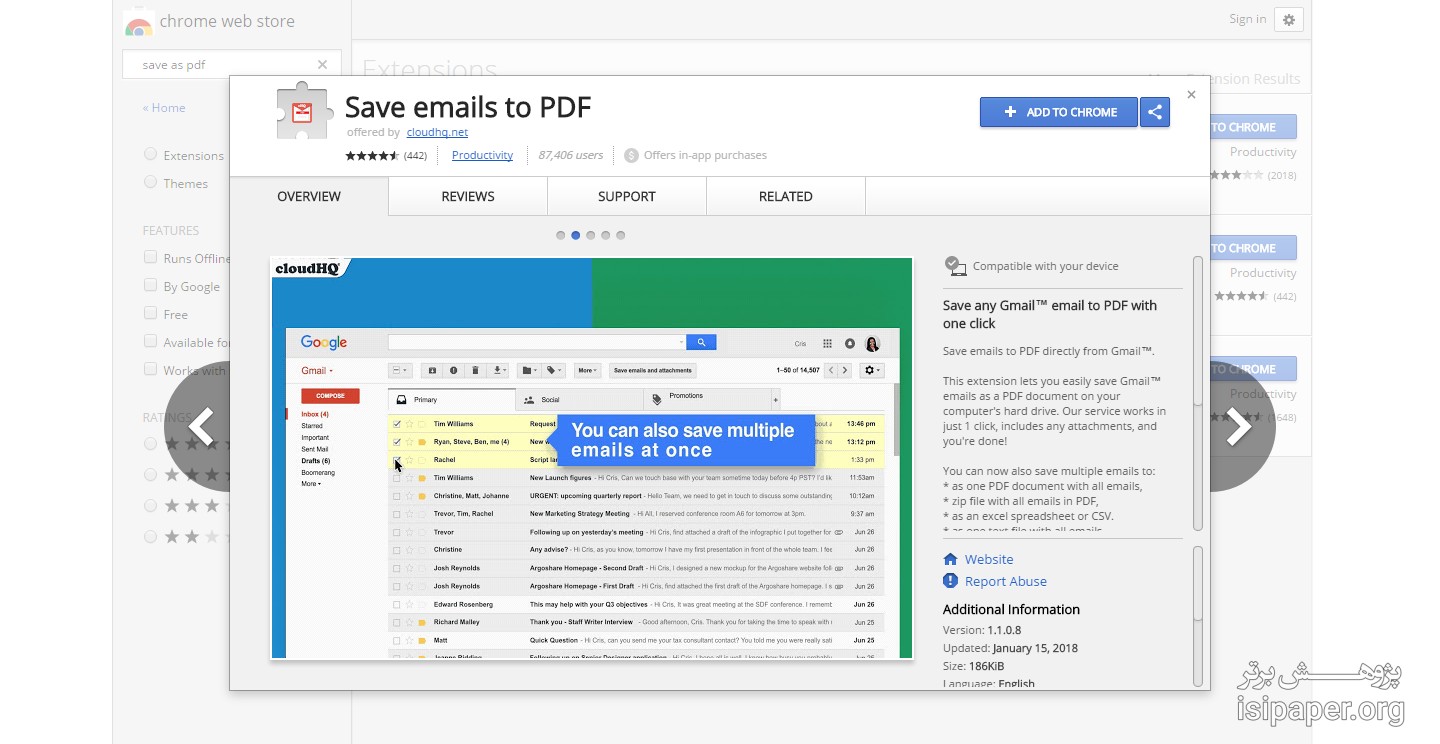1440x744 pixels.
Task: Select the Extensions radio button
Action: 150,154
